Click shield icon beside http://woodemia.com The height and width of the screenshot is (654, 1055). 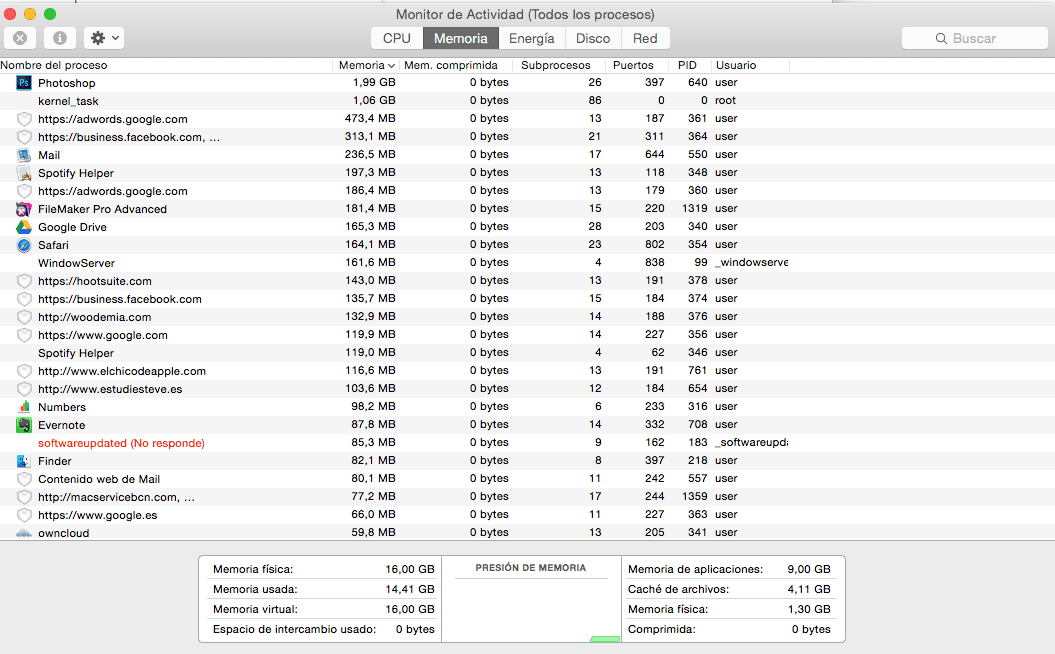click(x=24, y=317)
